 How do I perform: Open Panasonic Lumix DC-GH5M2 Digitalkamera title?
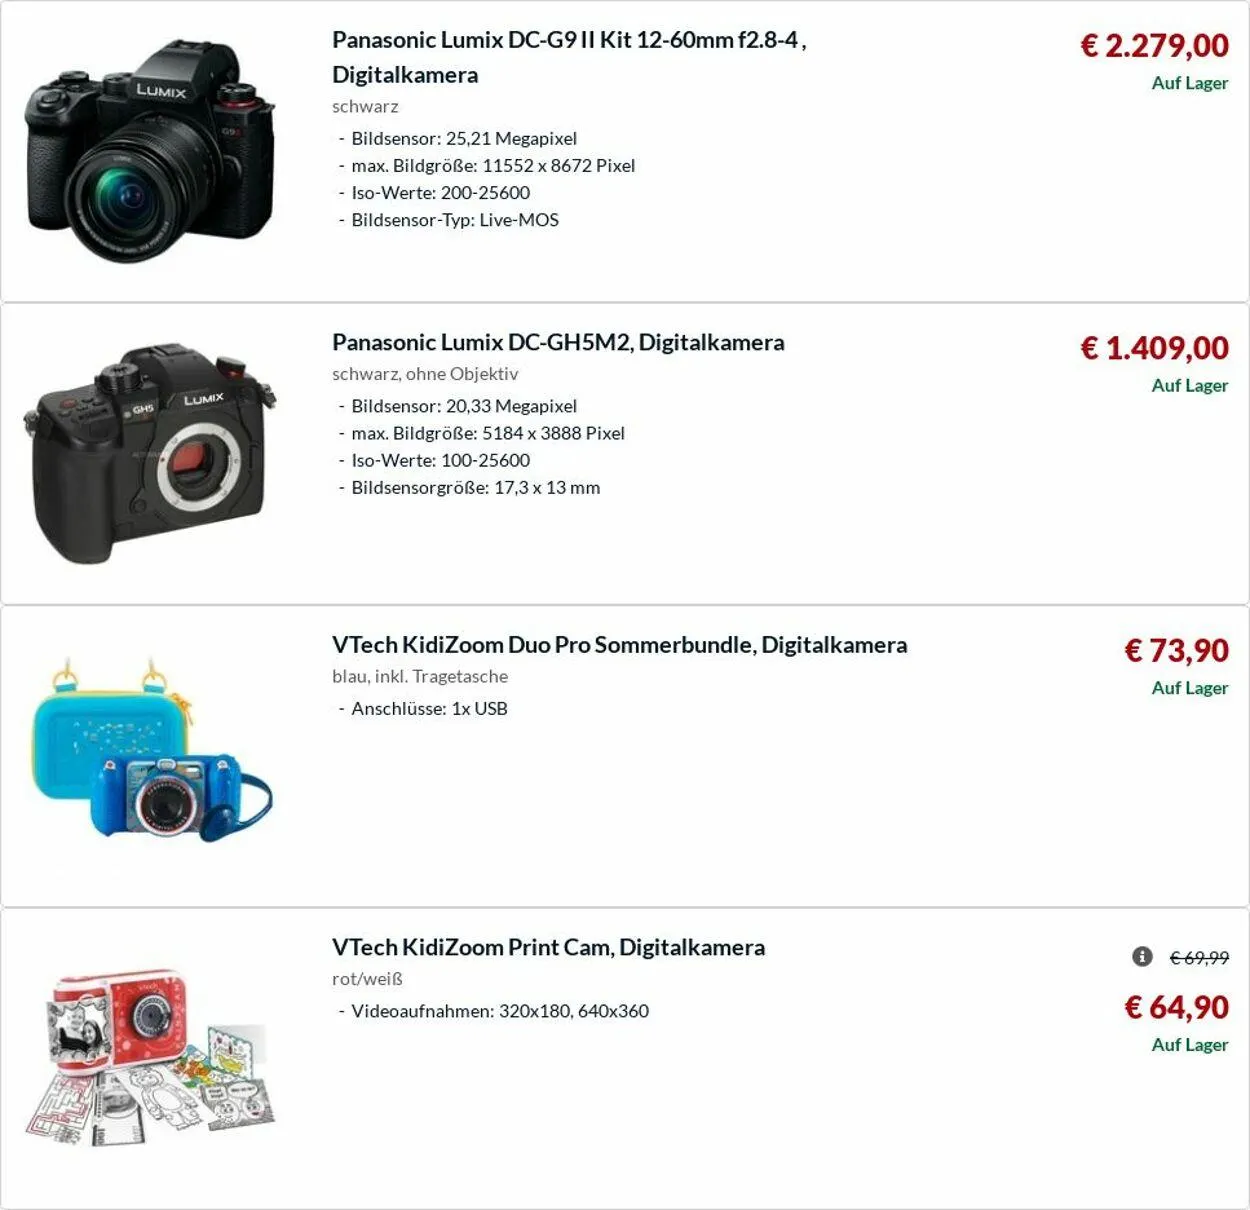[x=558, y=342]
